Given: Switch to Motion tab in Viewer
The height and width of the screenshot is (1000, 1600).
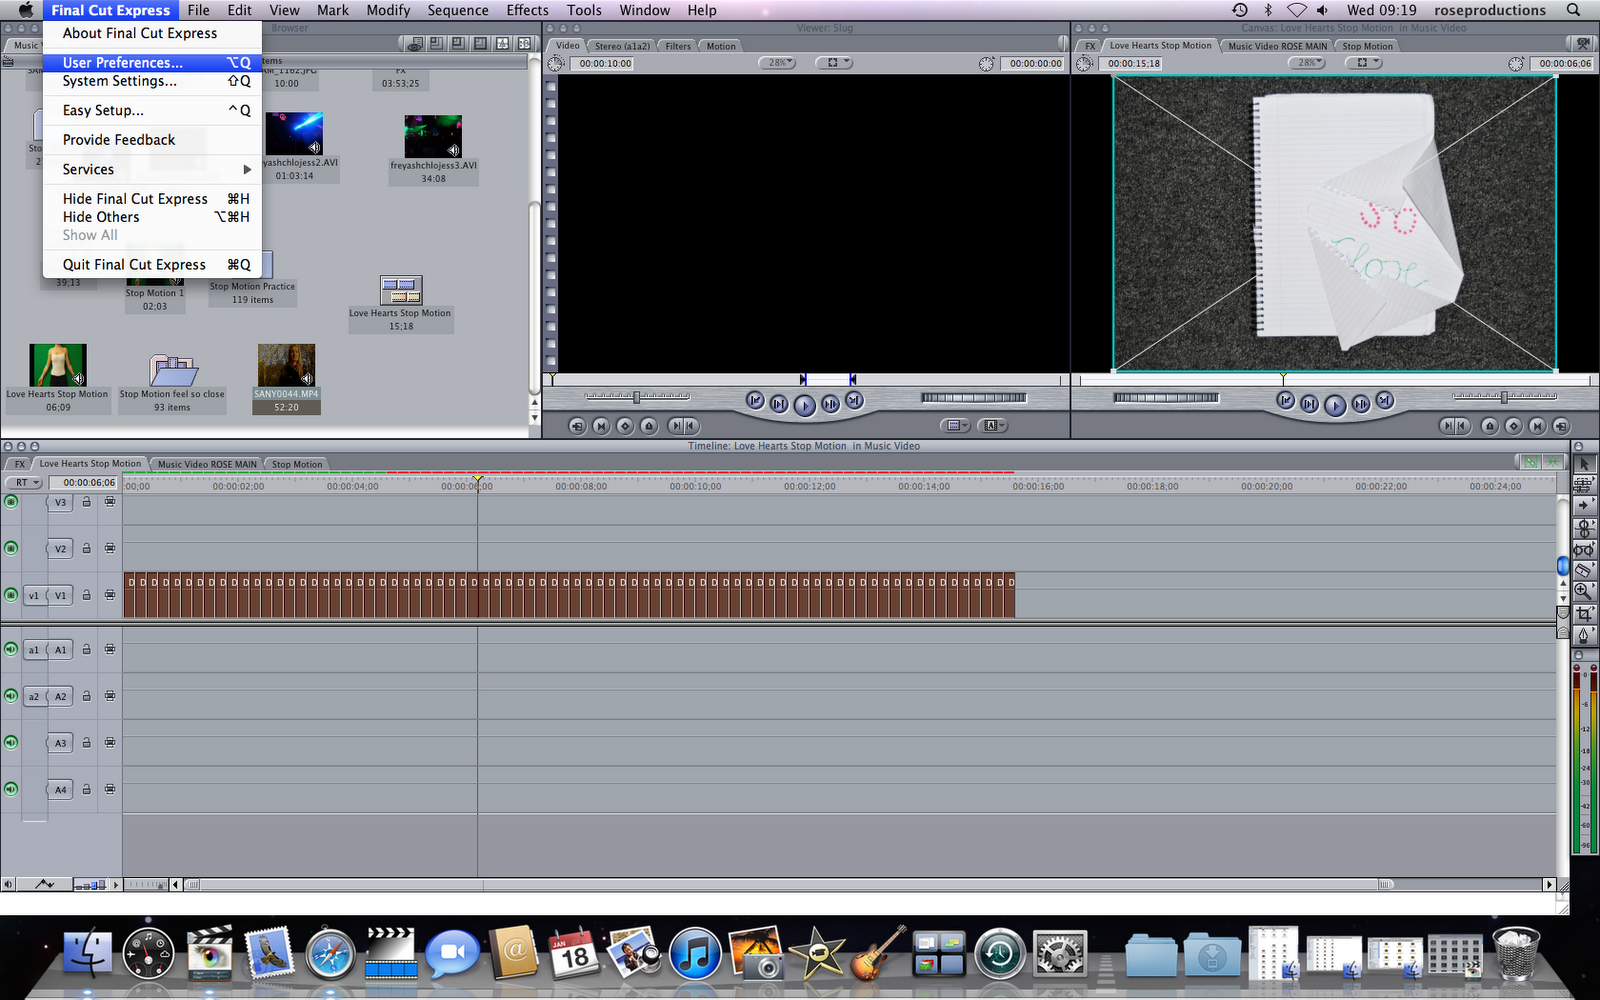Looking at the screenshot, I should 721,46.
